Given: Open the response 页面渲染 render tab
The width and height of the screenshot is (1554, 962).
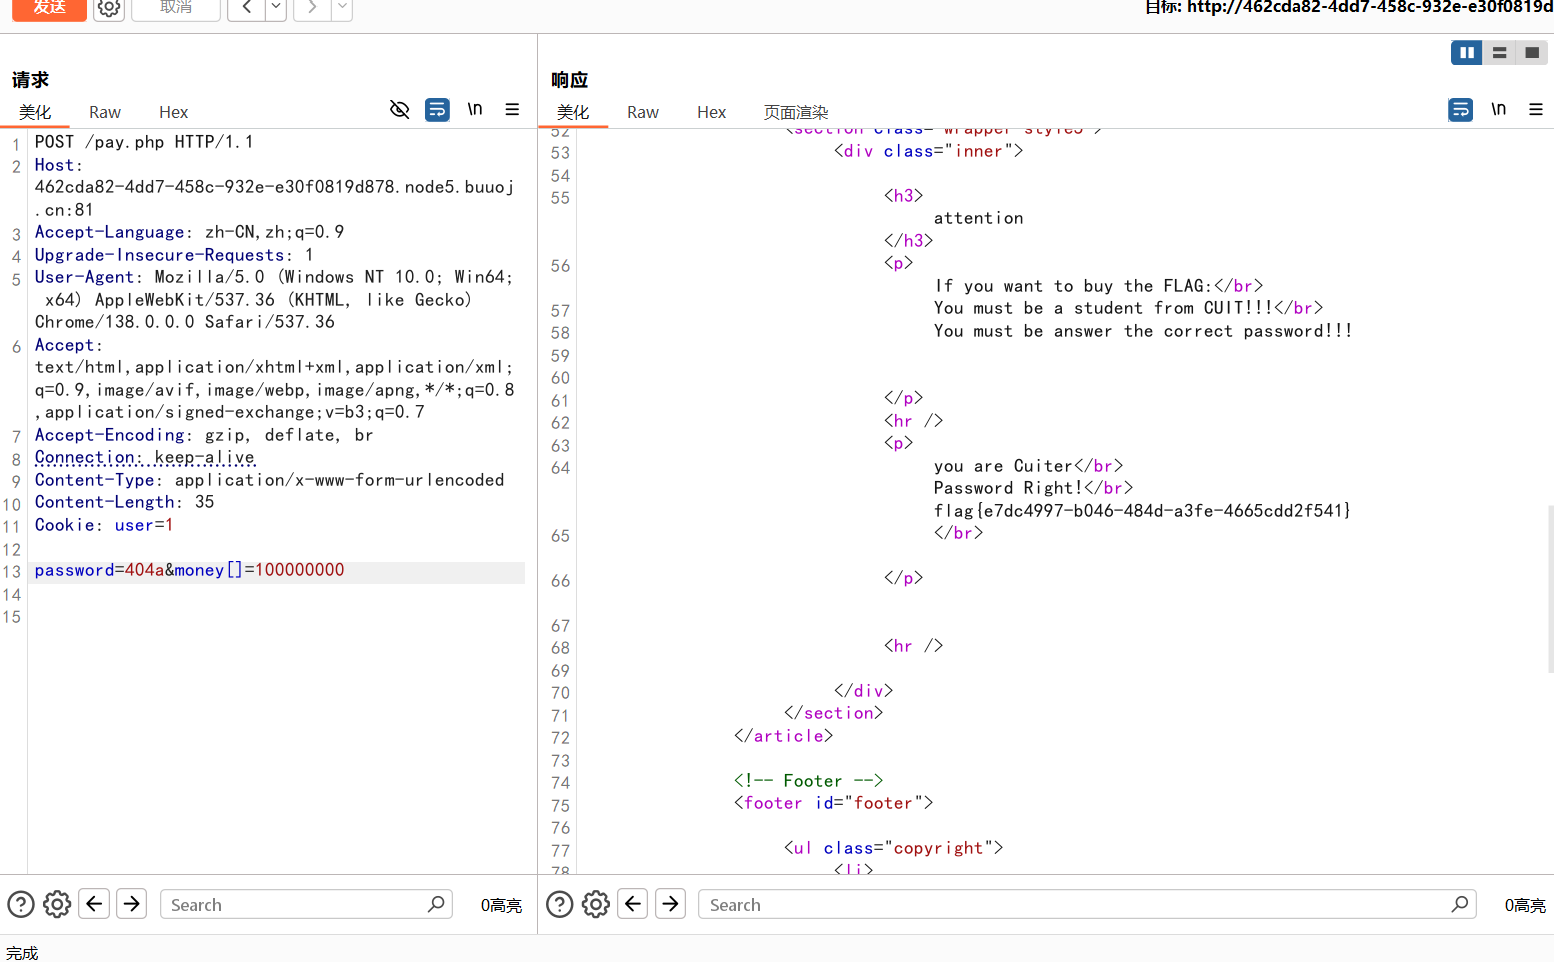Looking at the screenshot, I should click(x=796, y=112).
